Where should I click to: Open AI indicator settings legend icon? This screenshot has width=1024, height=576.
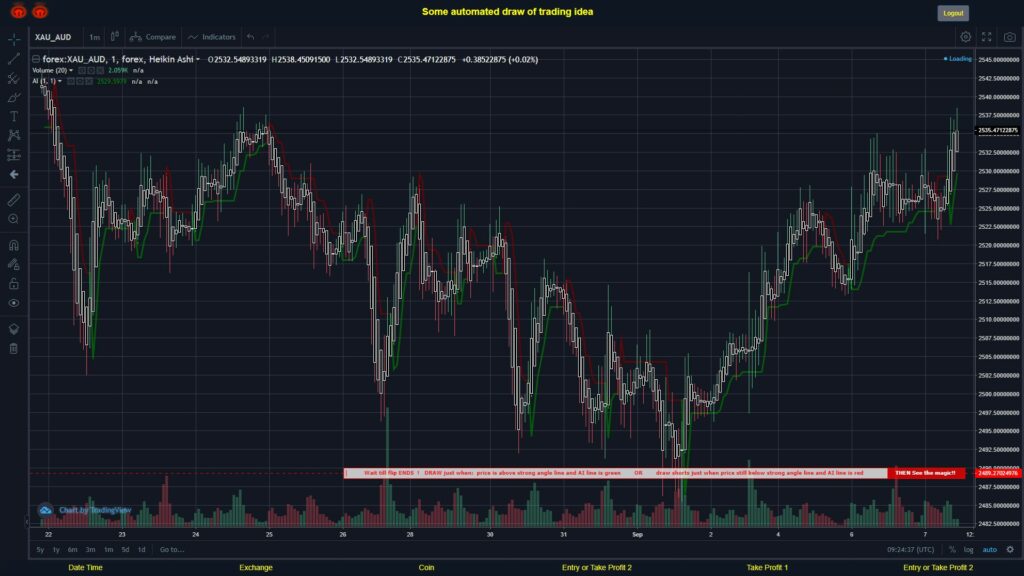click(80, 82)
